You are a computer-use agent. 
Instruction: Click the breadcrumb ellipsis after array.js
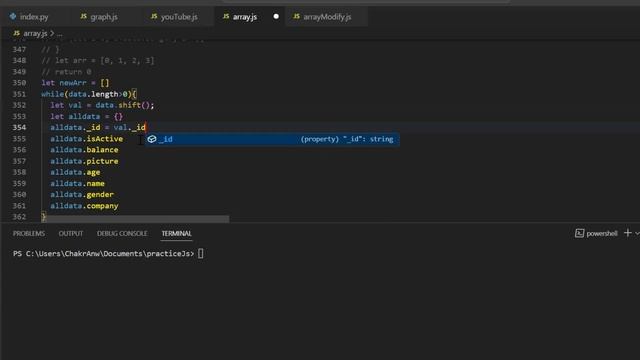[60, 33]
